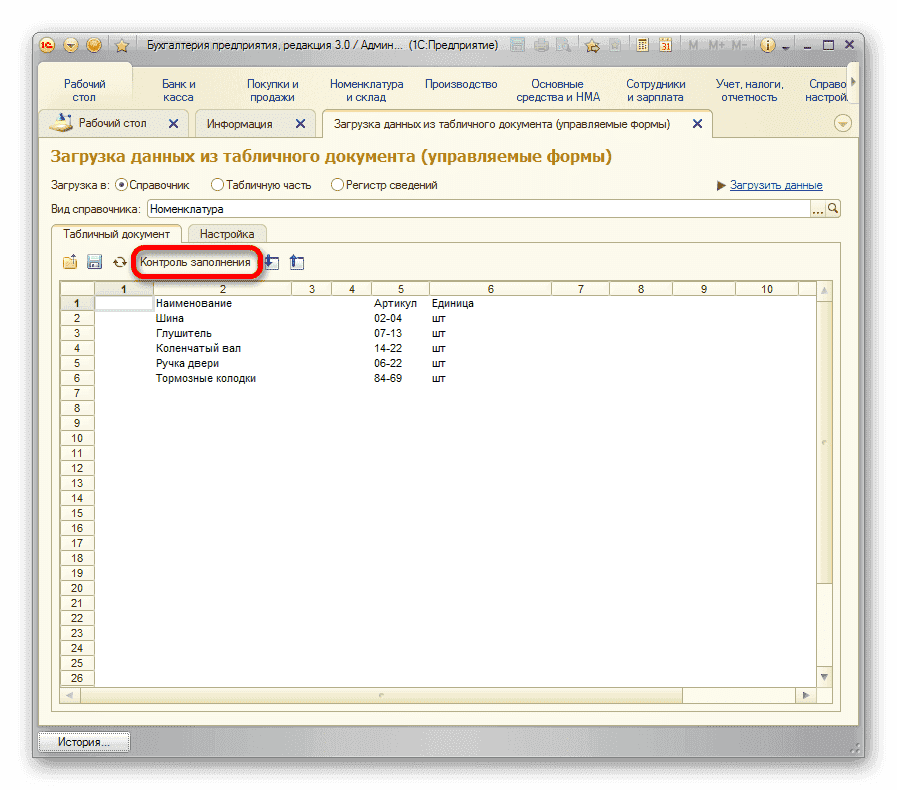Open the calculator in title bar
Screen dimensions: 897x790
[x=642, y=45]
